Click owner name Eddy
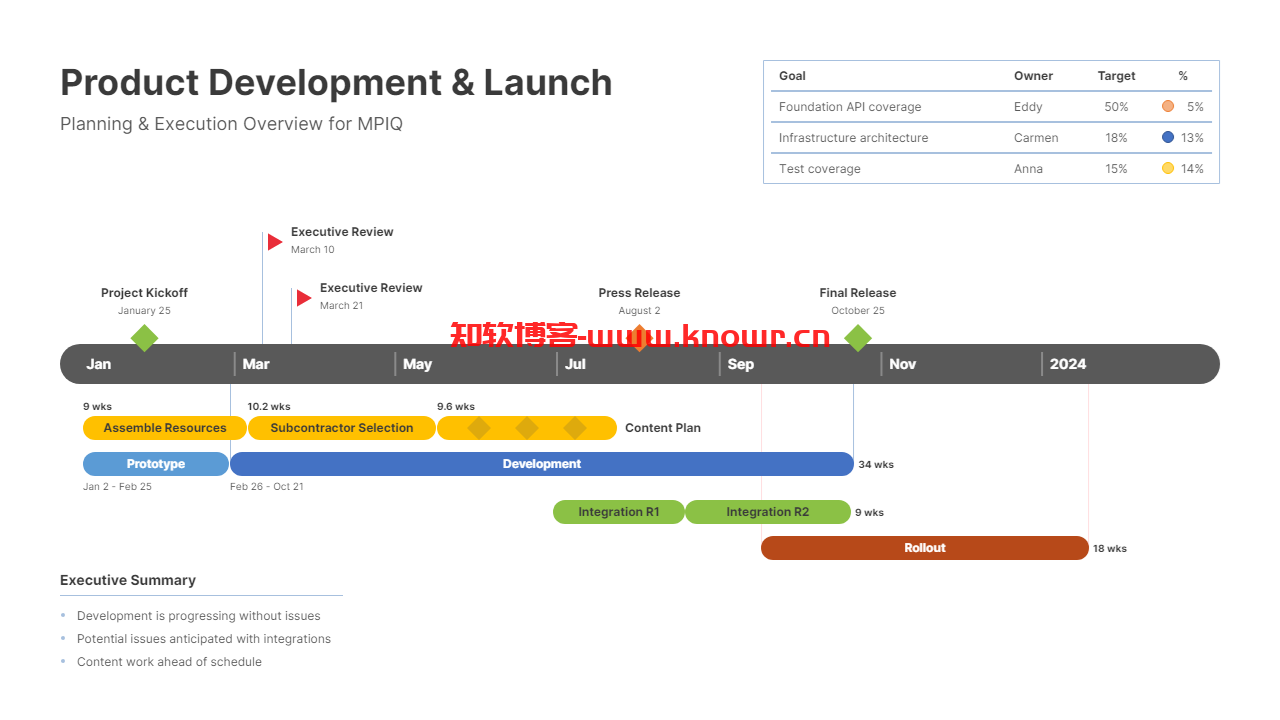The height and width of the screenshot is (720, 1280). pyautogui.click(x=1028, y=107)
